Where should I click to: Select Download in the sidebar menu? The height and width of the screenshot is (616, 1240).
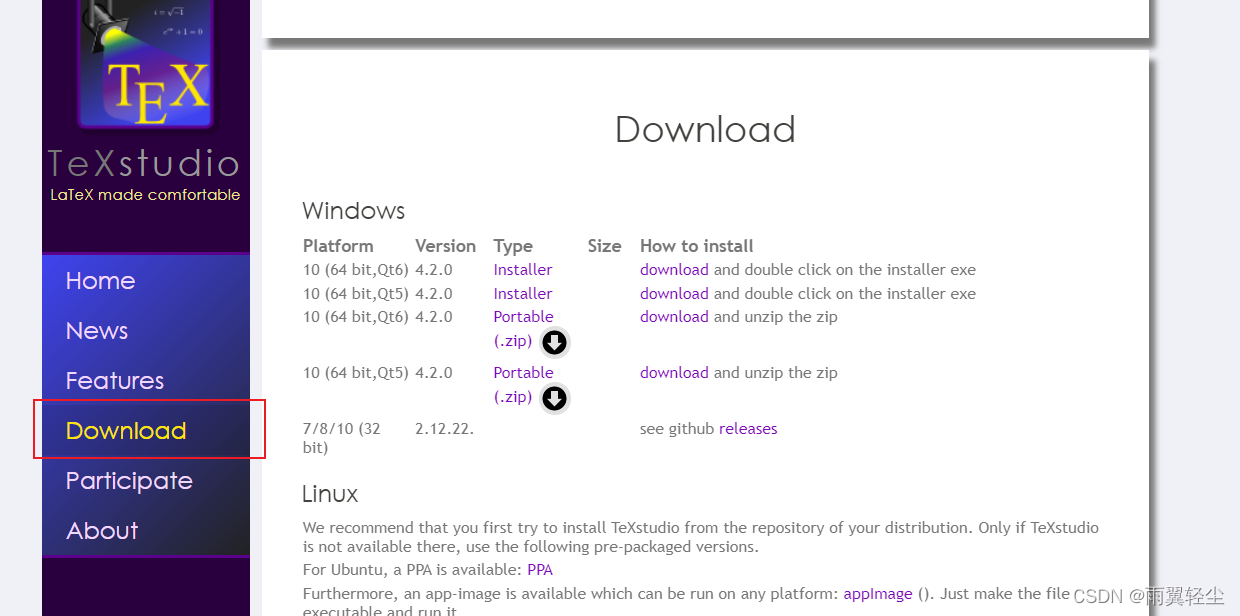[x=126, y=431]
